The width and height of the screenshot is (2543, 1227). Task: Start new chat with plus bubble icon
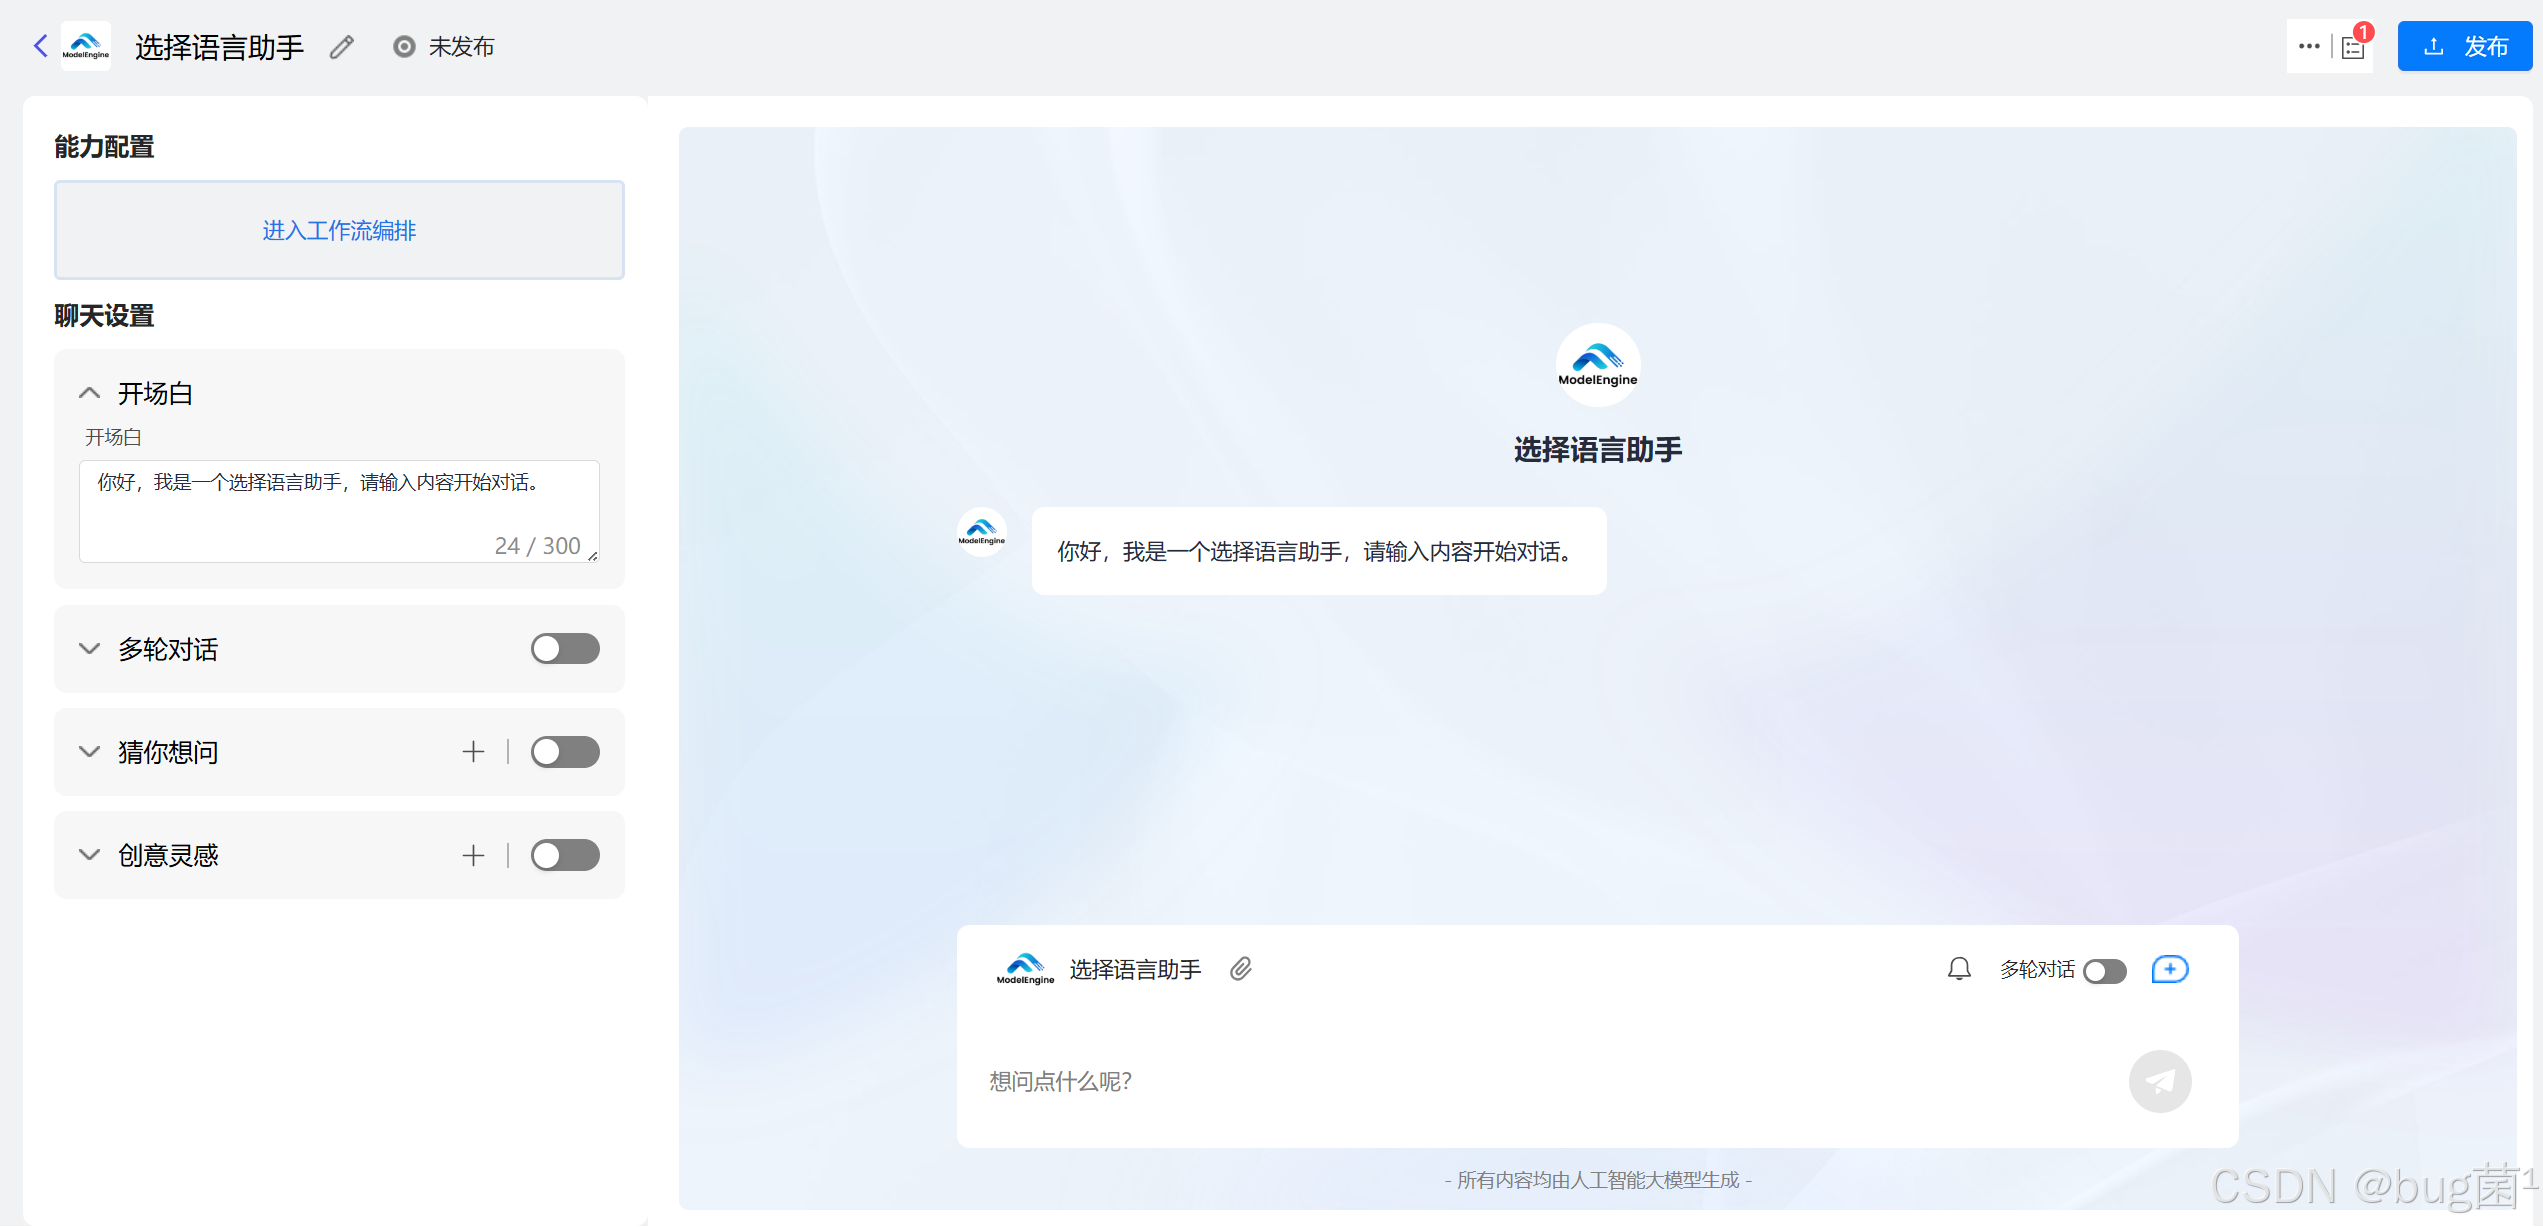click(x=2169, y=969)
